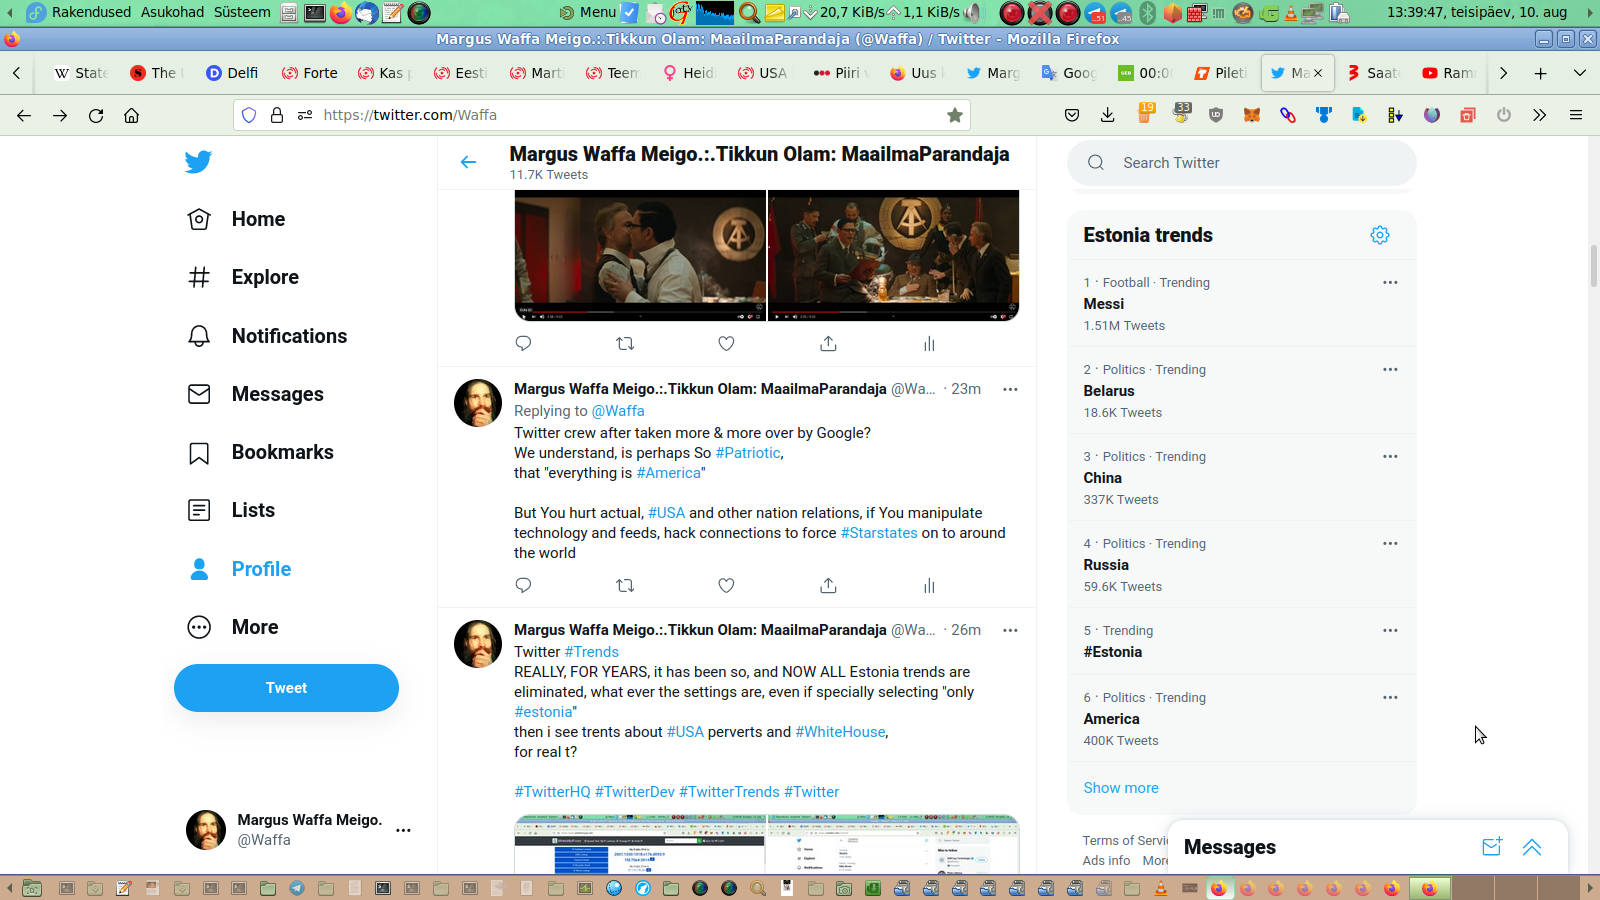Open more options for Messi trend
This screenshot has width=1600, height=900.
pyautogui.click(x=1390, y=283)
